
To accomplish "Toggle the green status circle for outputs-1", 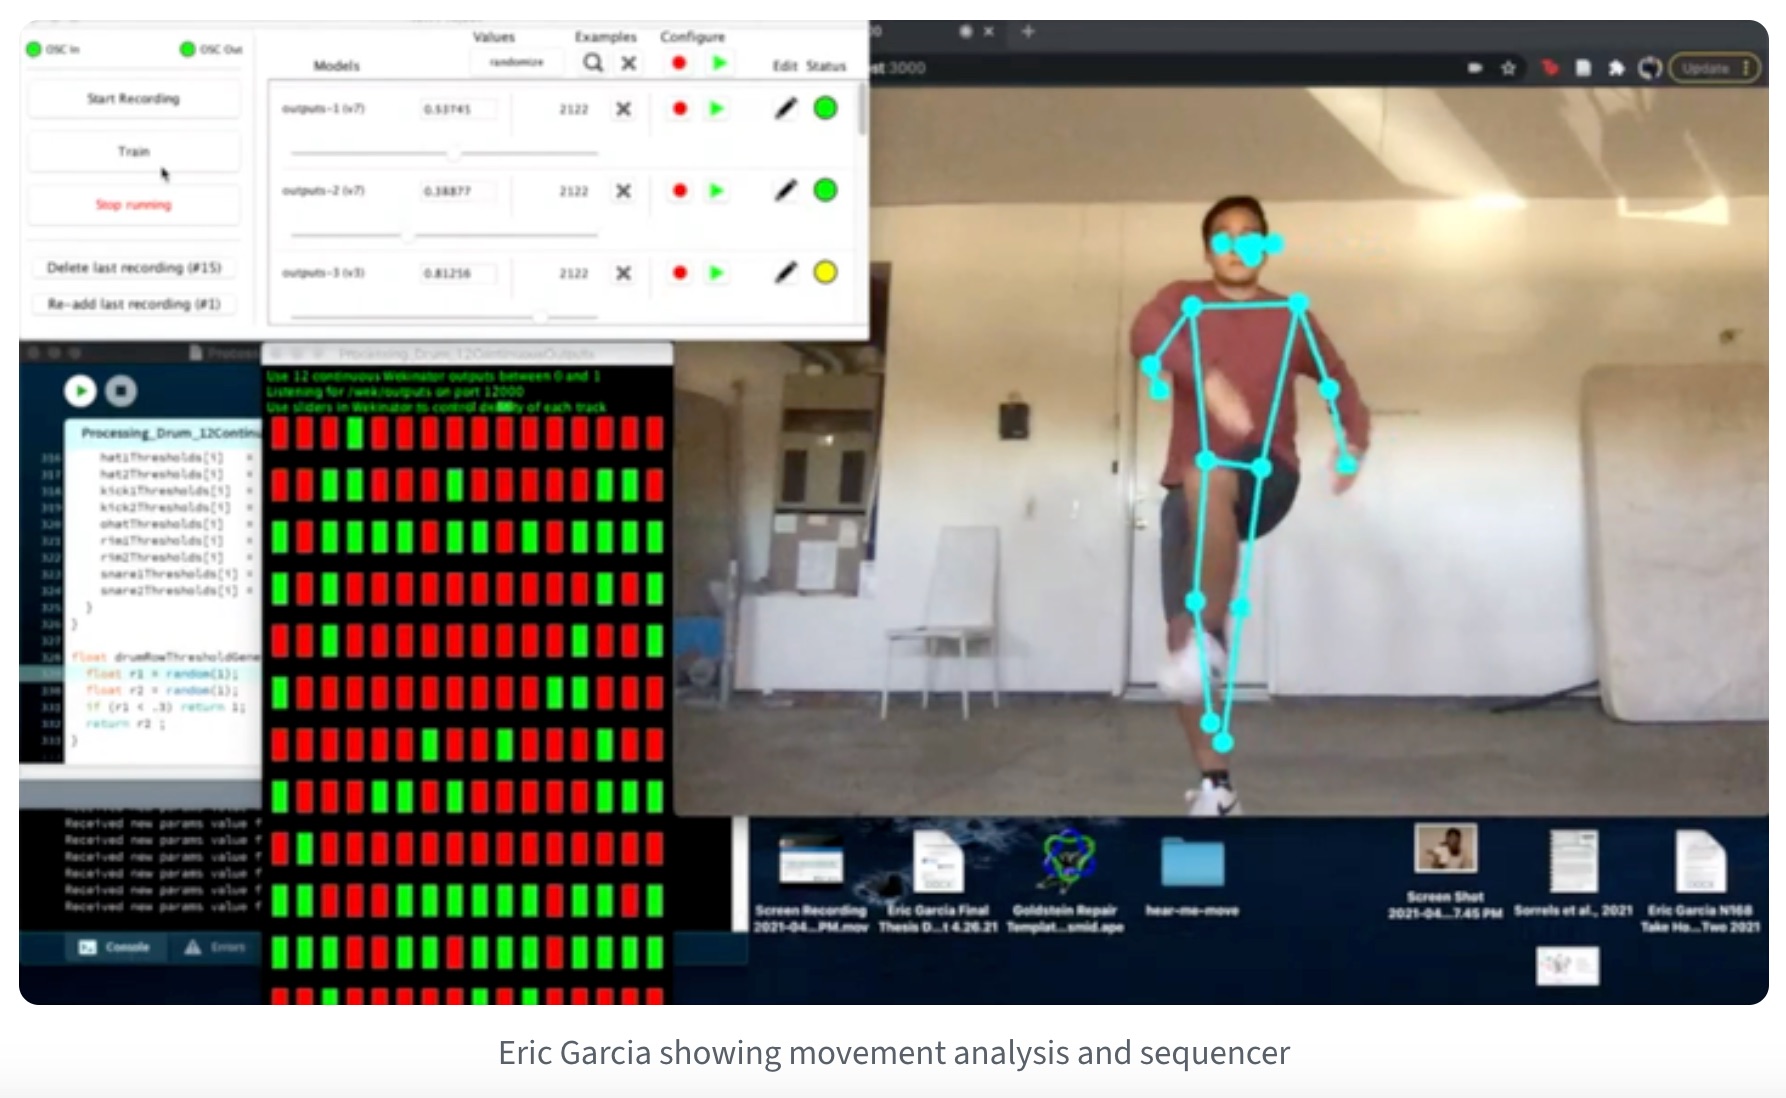I will [825, 108].
